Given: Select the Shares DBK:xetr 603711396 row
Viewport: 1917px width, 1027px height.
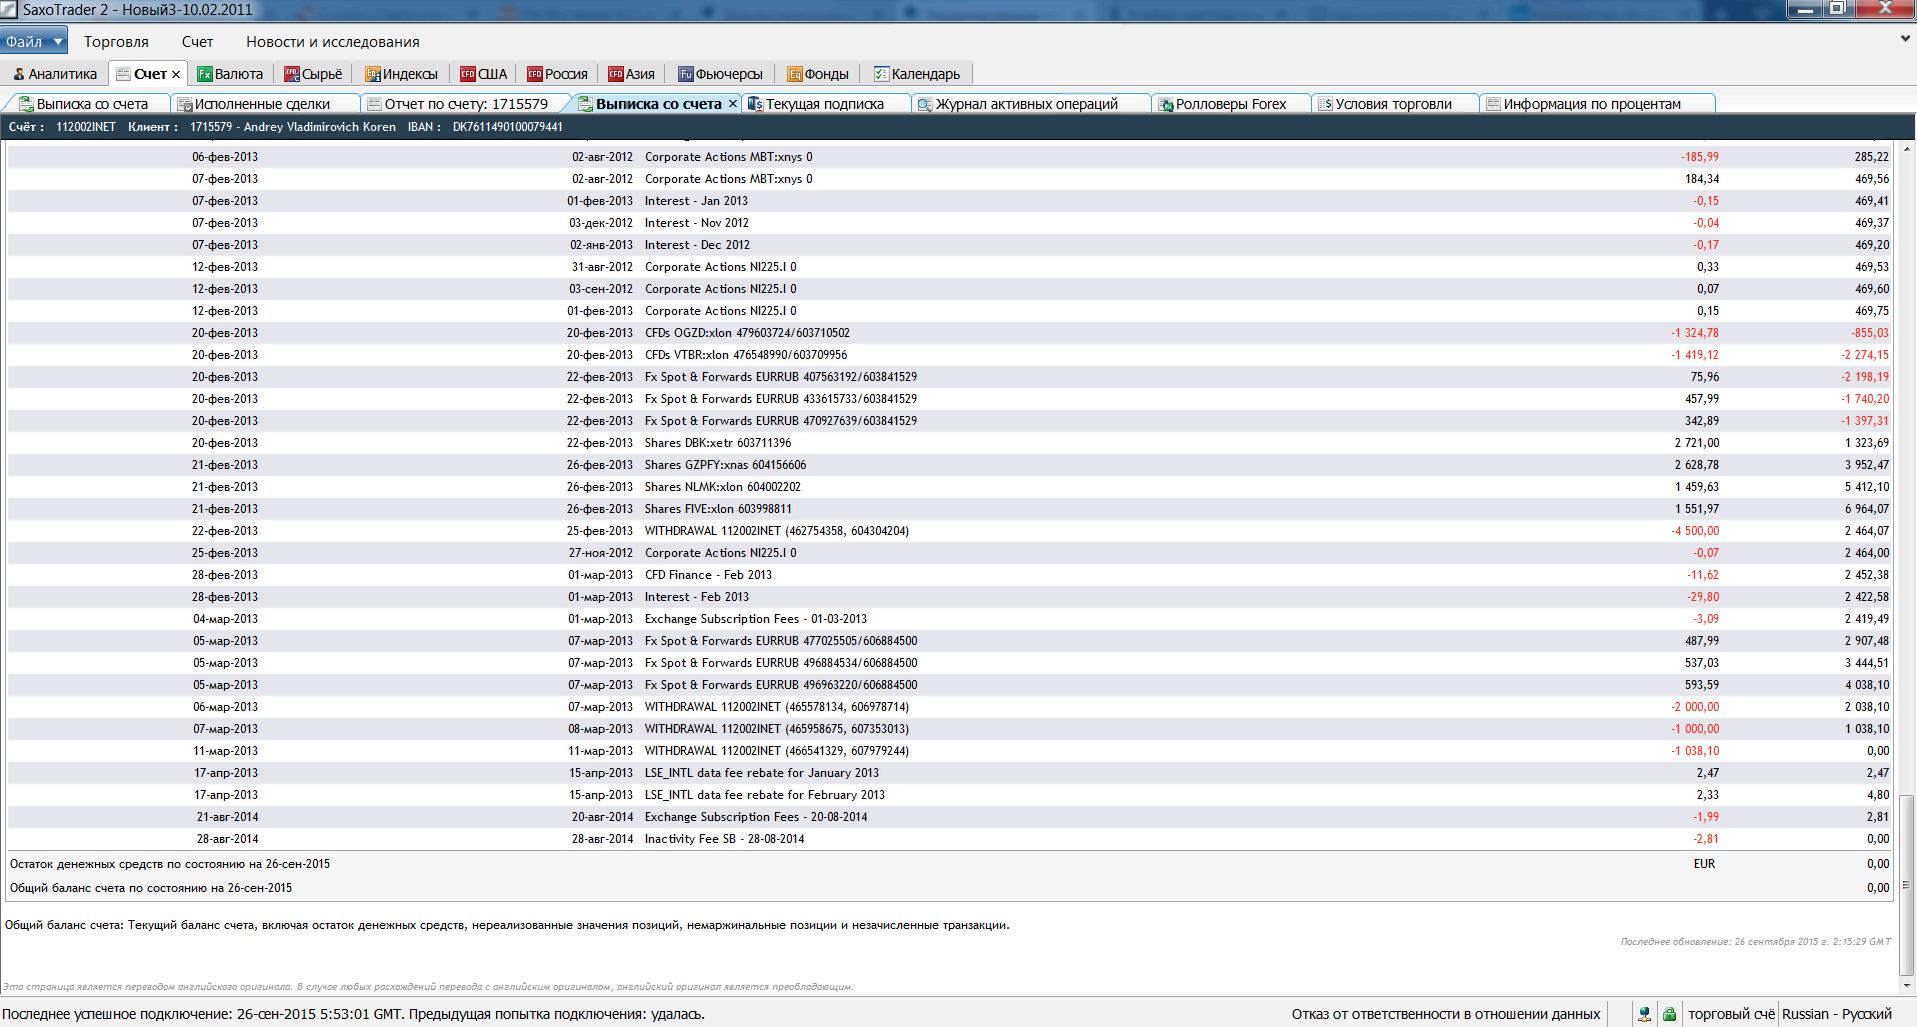Looking at the screenshot, I should click(950, 443).
